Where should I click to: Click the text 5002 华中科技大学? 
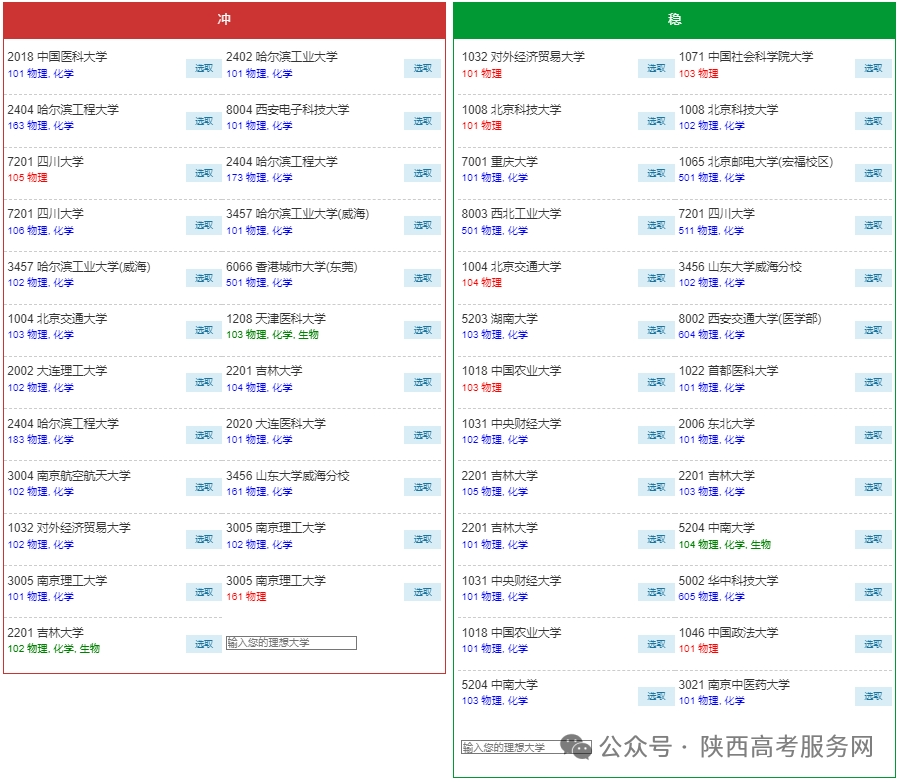coord(729,580)
